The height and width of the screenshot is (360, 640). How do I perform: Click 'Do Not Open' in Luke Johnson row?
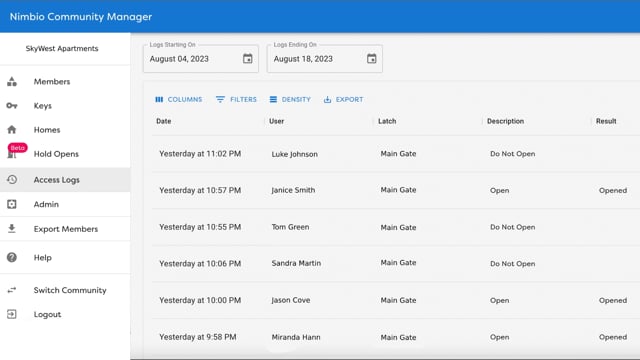(x=513, y=154)
